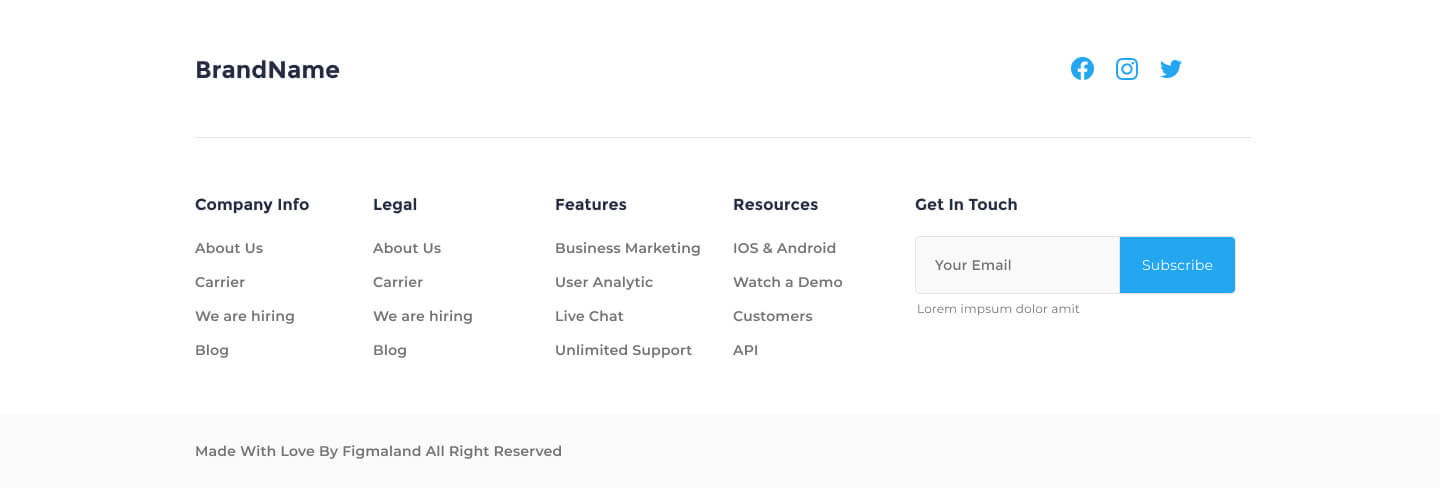Screen dimensions: 1440x488
Task: Go to Blog under Legal
Action: 390,350
